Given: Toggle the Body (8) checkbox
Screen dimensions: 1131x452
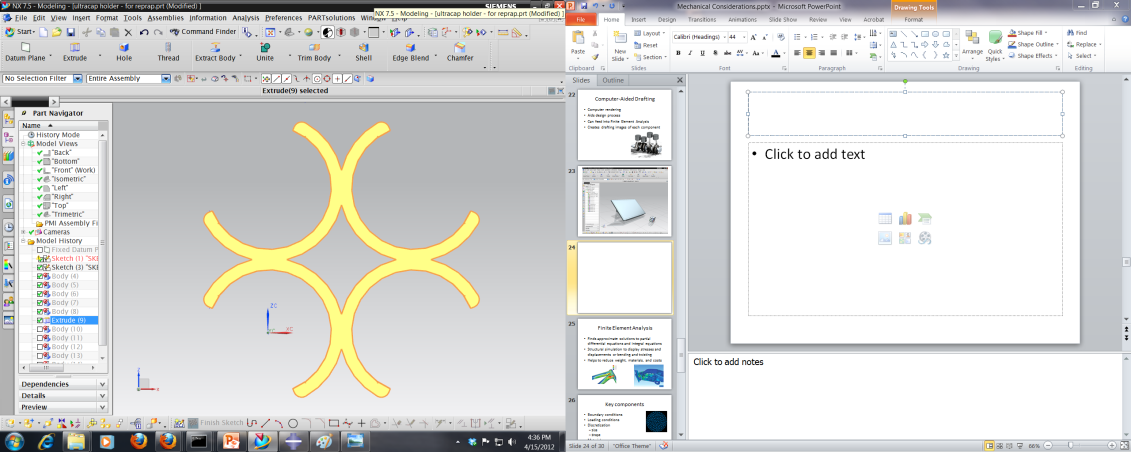Looking at the screenshot, I should click(41, 312).
